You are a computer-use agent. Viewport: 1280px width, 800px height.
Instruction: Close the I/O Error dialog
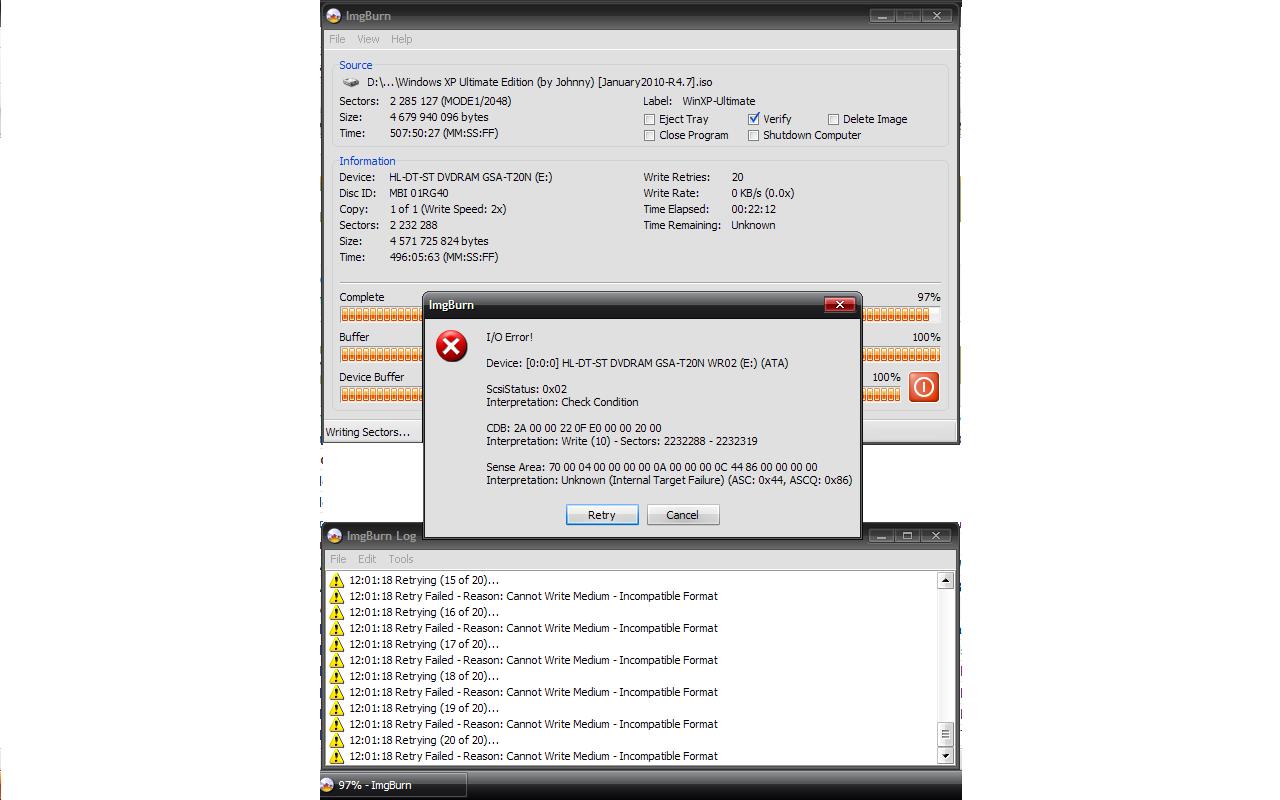[x=839, y=304]
